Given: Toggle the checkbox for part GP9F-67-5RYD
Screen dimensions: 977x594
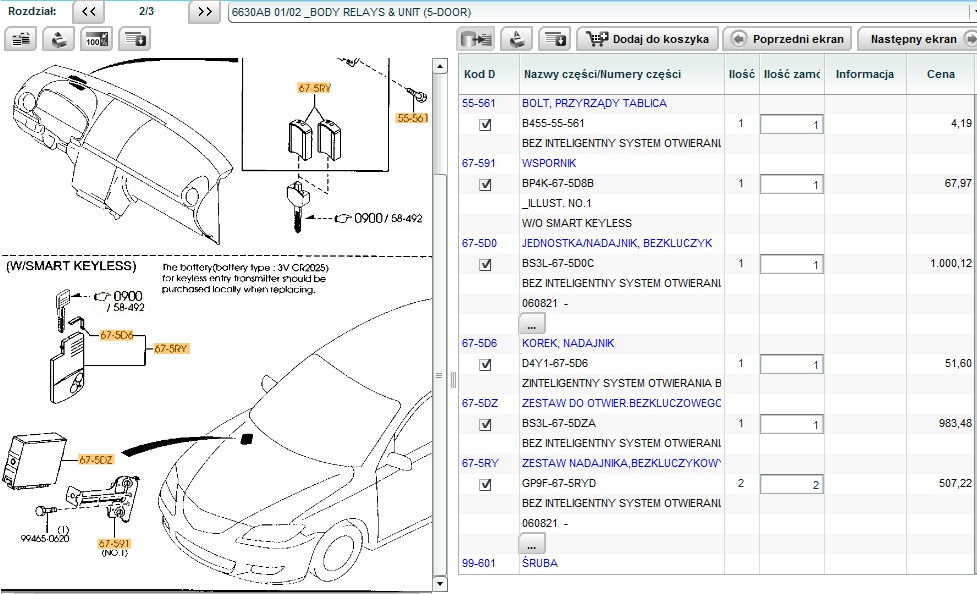Looking at the screenshot, I should pyautogui.click(x=485, y=484).
